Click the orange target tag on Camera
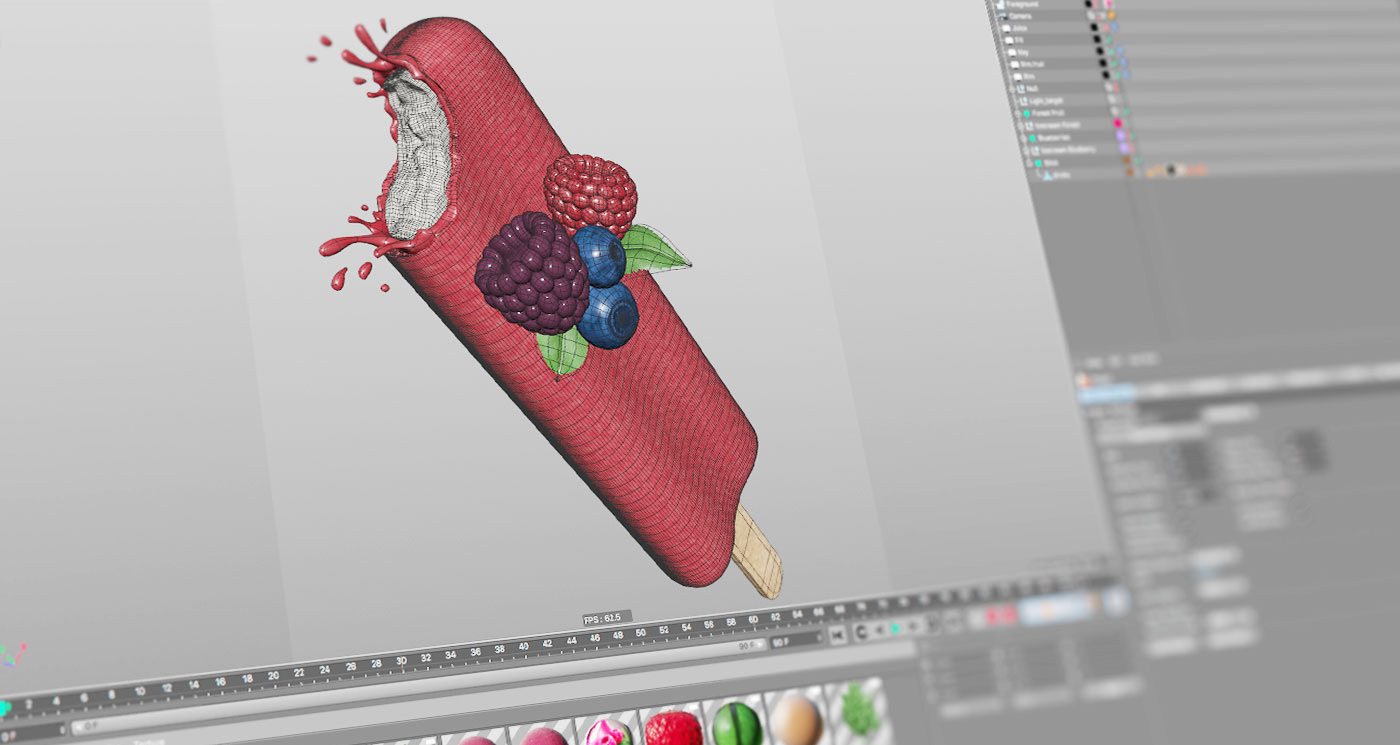Image resolution: width=1400 pixels, height=745 pixels. pyautogui.click(x=1112, y=15)
